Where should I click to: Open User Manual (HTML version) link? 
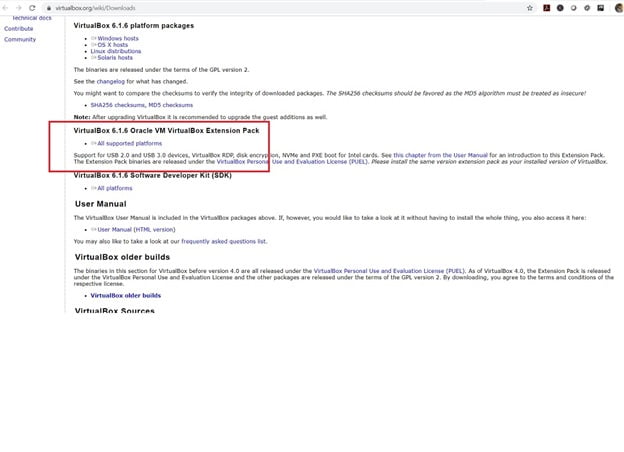(x=136, y=230)
